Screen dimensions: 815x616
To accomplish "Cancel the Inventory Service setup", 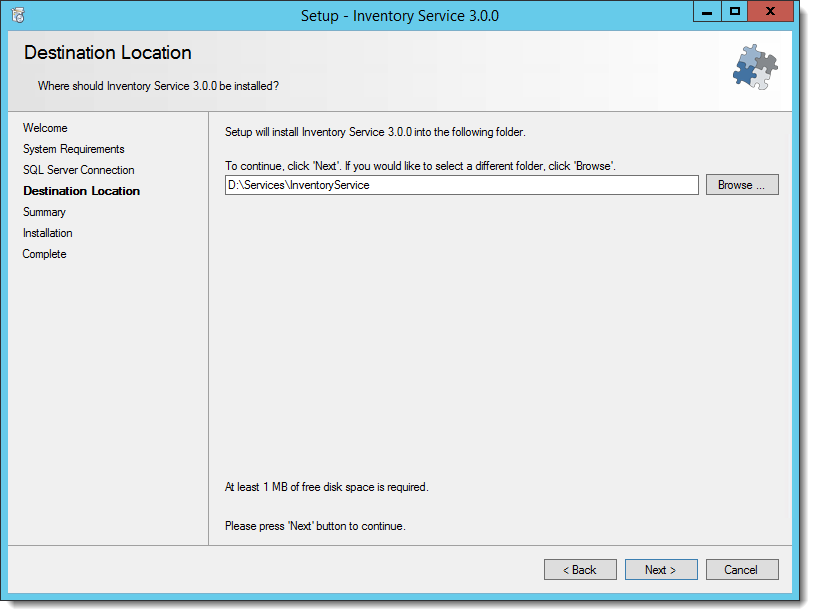I will (742, 570).
